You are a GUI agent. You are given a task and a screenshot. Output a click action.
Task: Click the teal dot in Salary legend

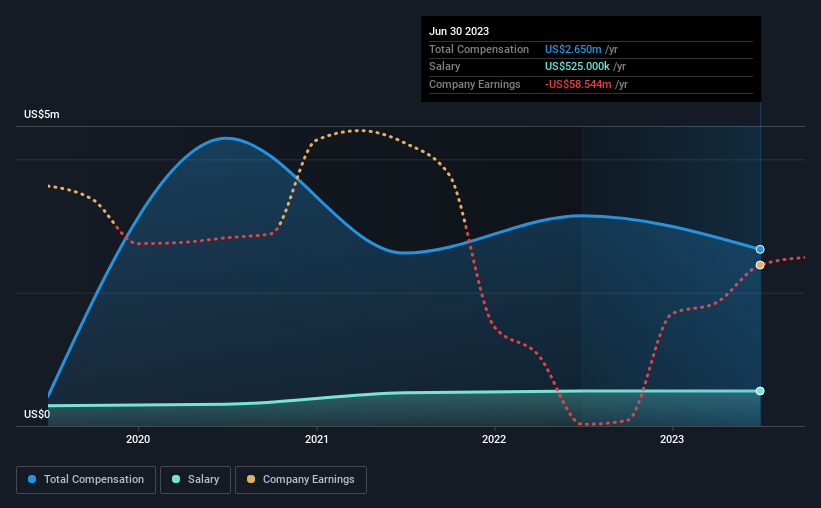pos(176,479)
